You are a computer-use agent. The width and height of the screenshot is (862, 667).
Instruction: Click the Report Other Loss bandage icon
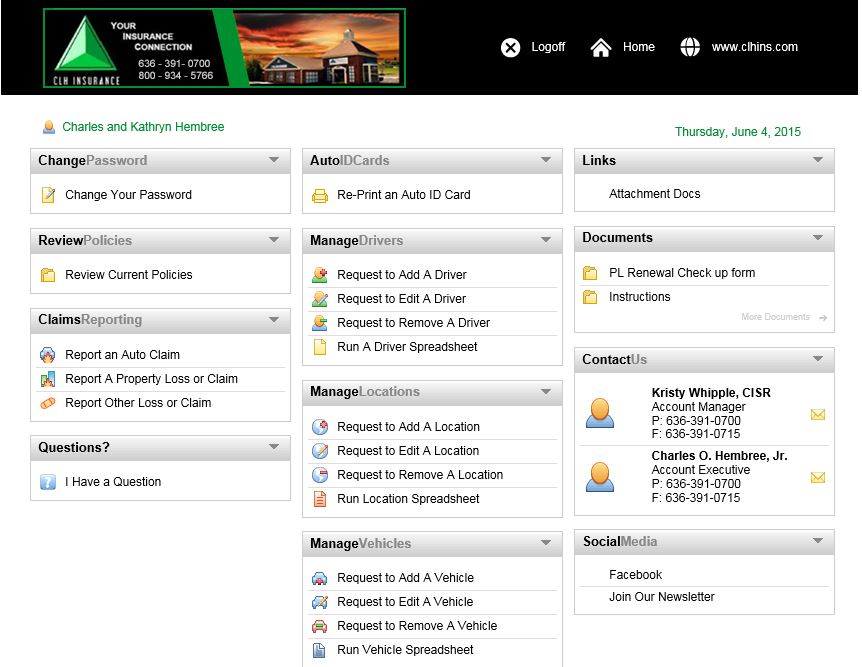48,403
